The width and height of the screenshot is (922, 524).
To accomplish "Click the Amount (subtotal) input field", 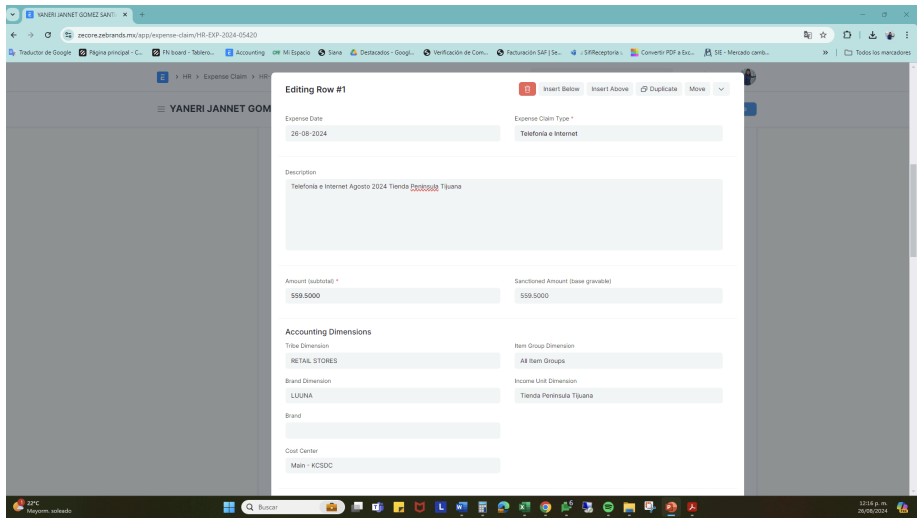I will pos(392,296).
